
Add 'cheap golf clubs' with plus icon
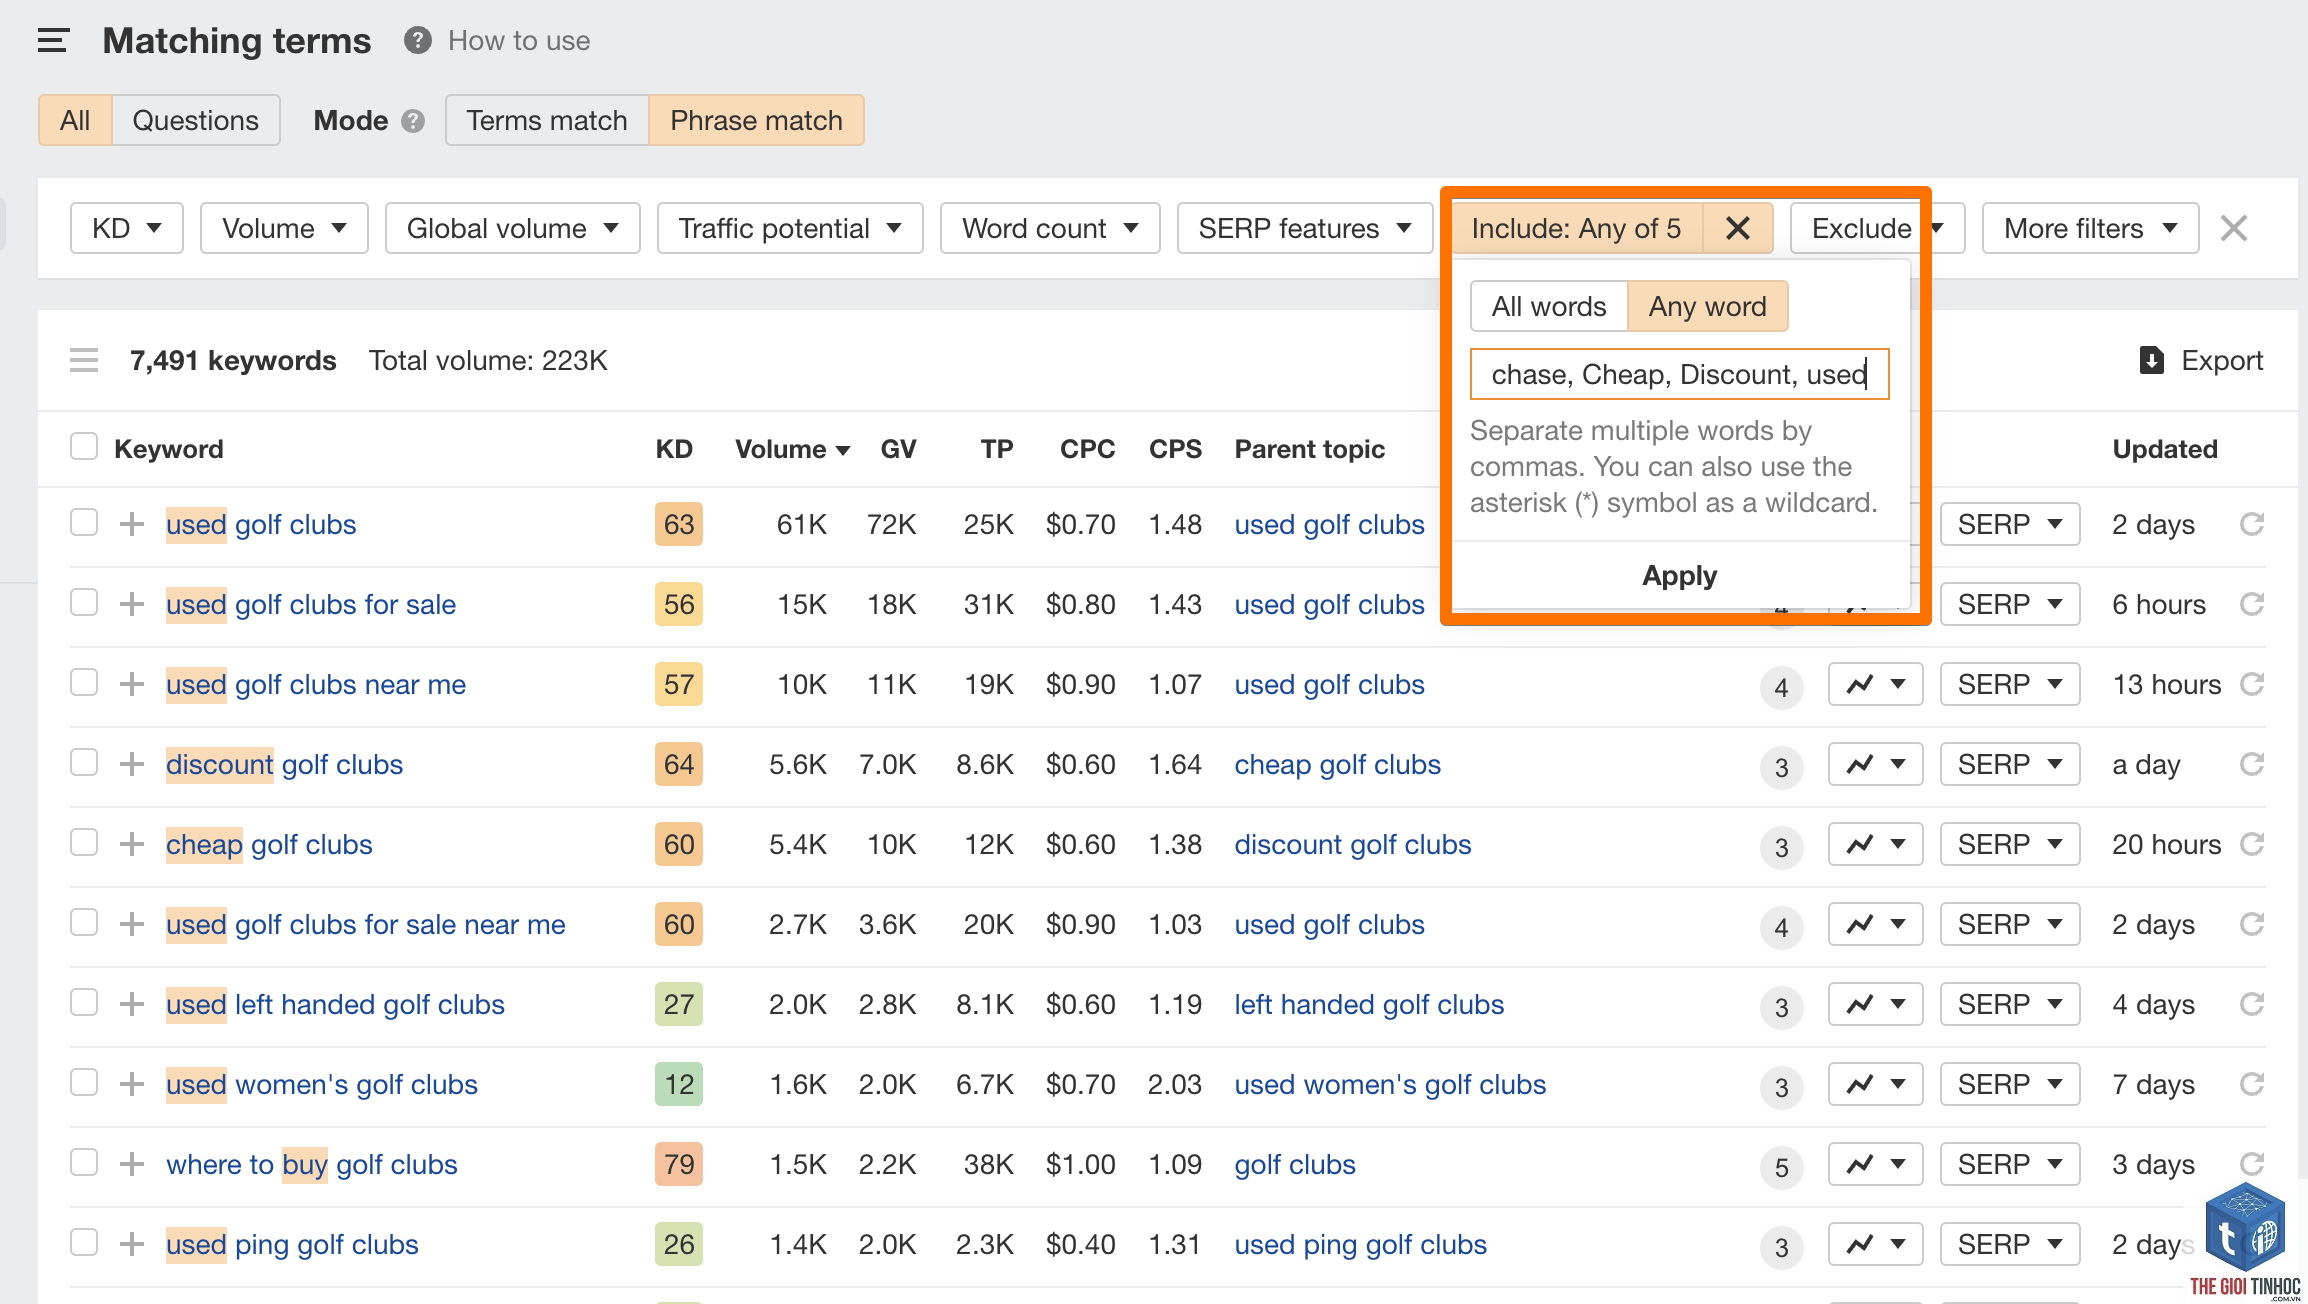pyautogui.click(x=132, y=844)
